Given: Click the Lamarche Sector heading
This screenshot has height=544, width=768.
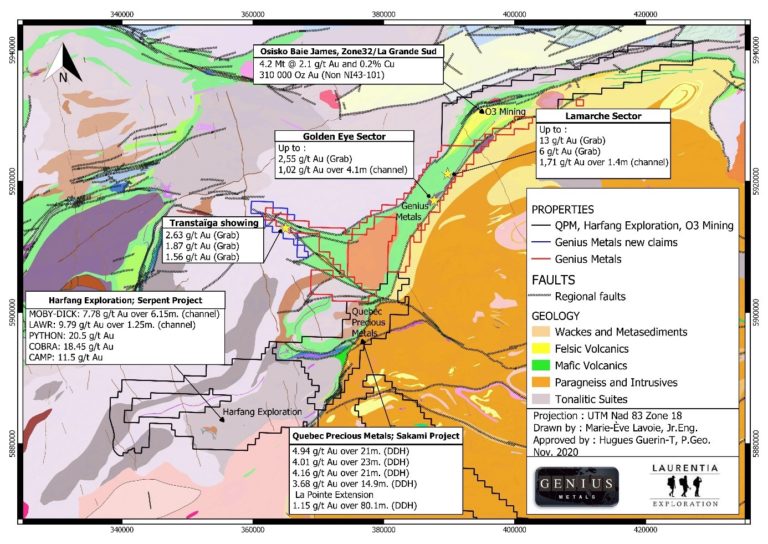Looking at the screenshot, I should click(x=603, y=116).
